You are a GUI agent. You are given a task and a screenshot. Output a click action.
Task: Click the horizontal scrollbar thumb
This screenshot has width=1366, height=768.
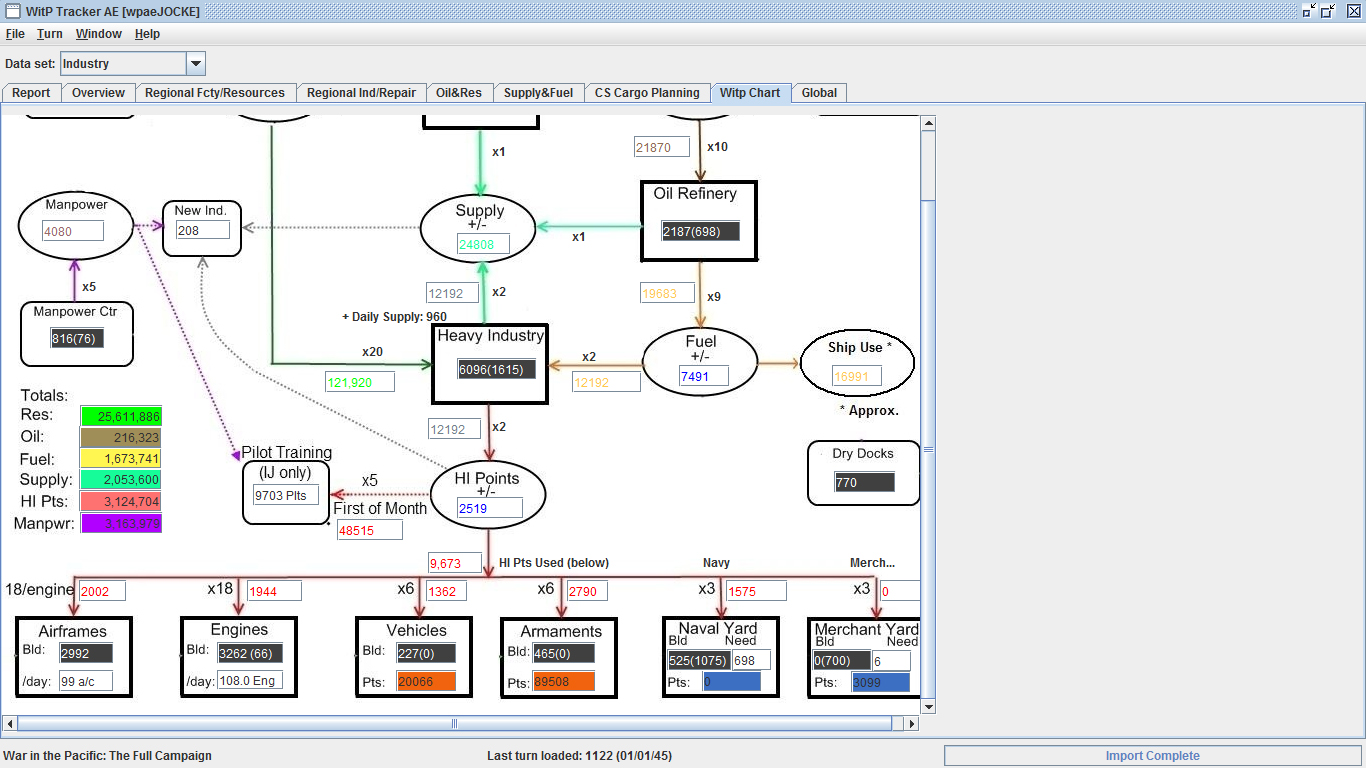pos(454,723)
